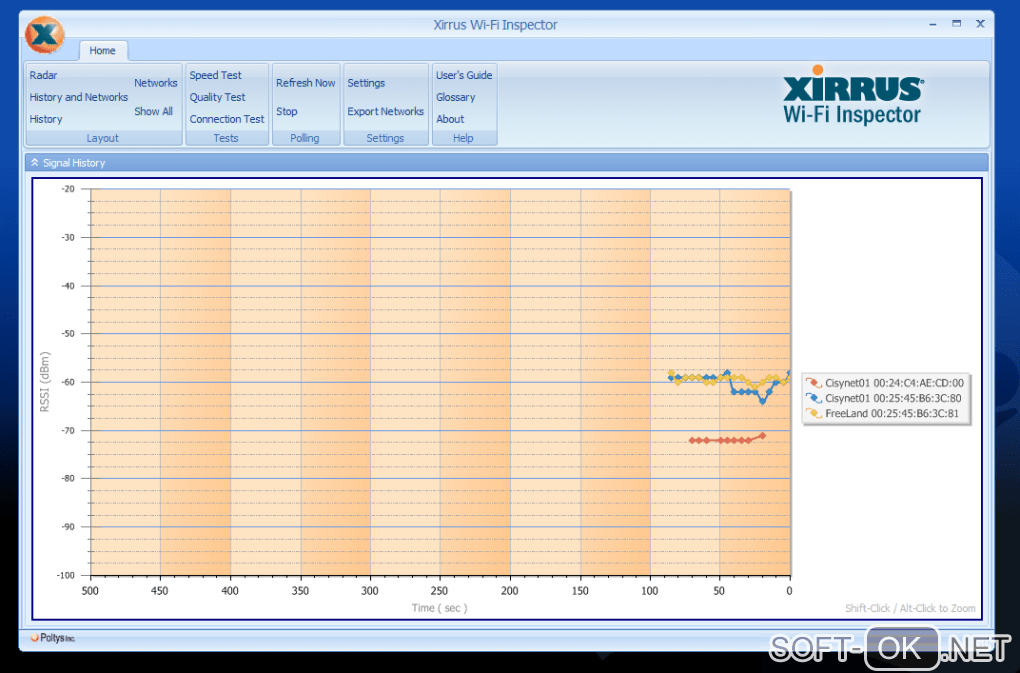Click Export Networks
This screenshot has height=673, width=1020.
coord(386,111)
